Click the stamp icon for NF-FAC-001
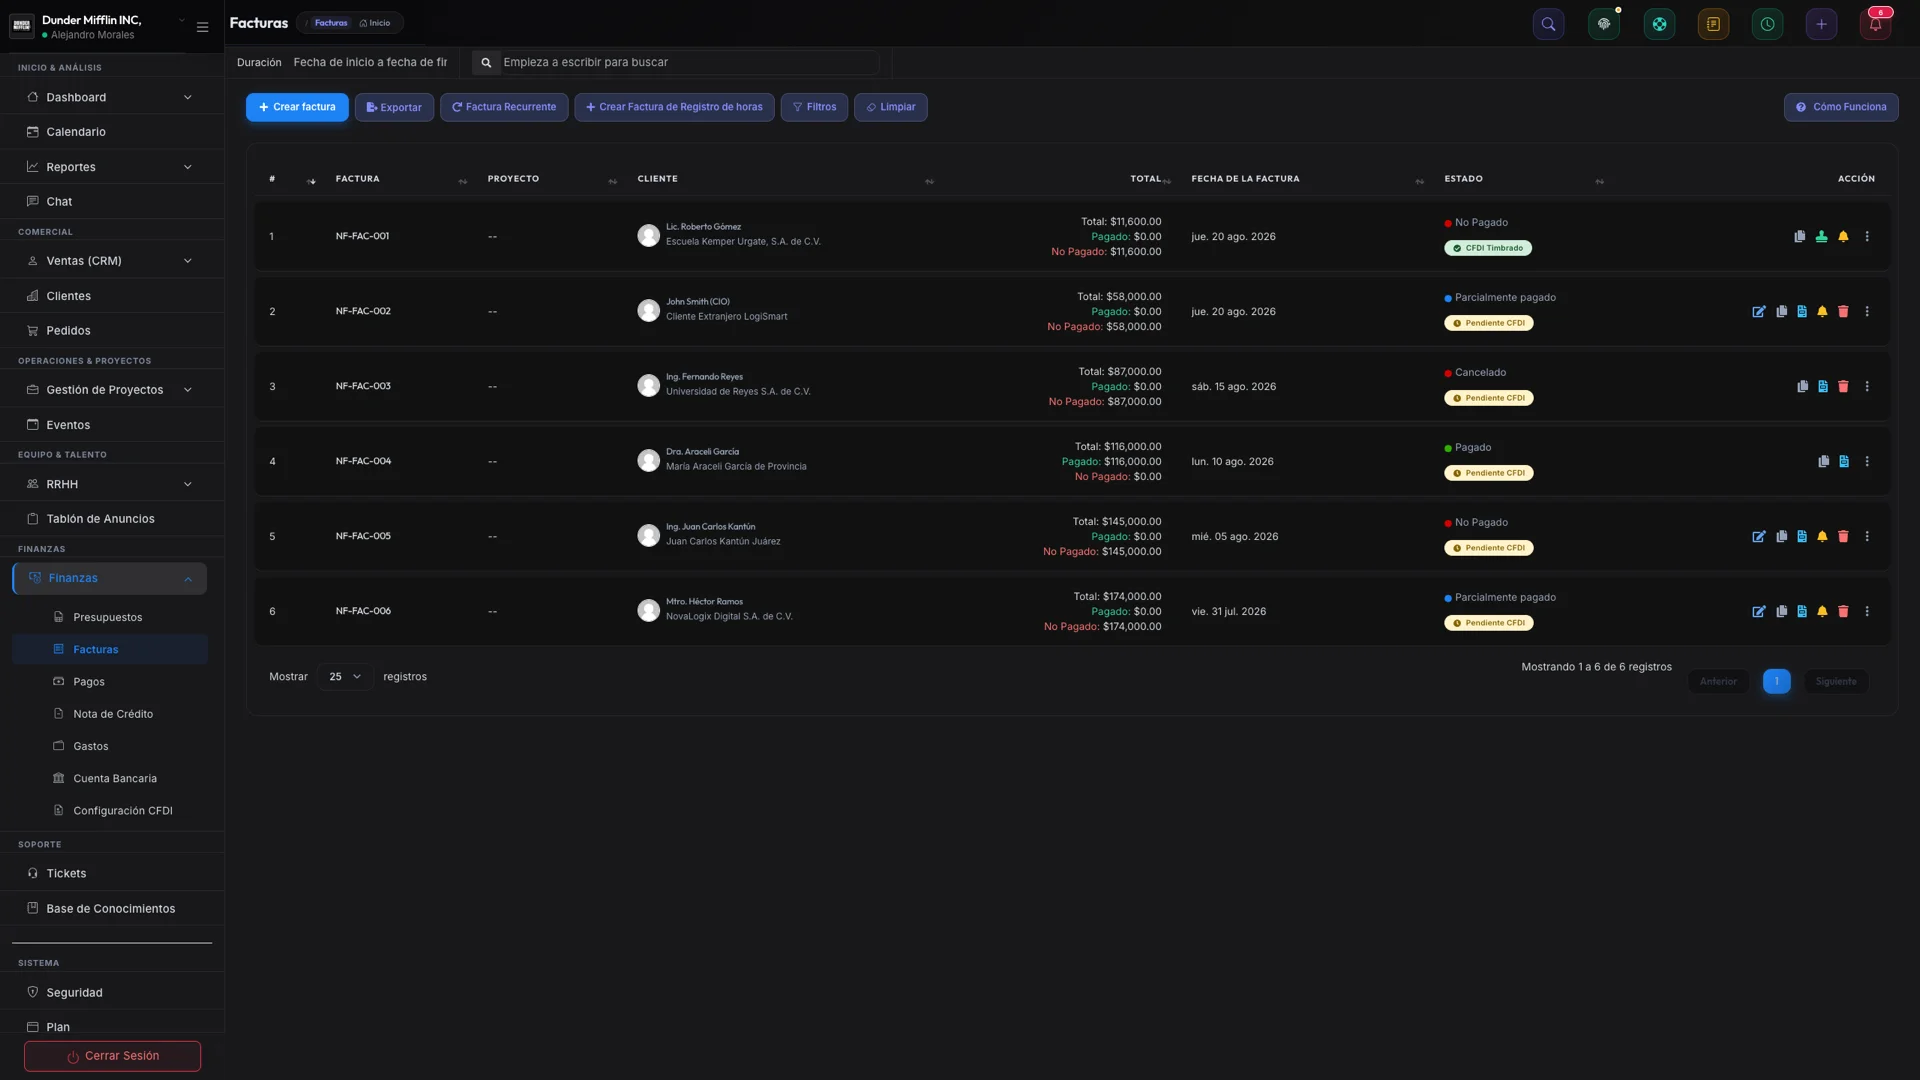This screenshot has width=1920, height=1080. 1821,237
